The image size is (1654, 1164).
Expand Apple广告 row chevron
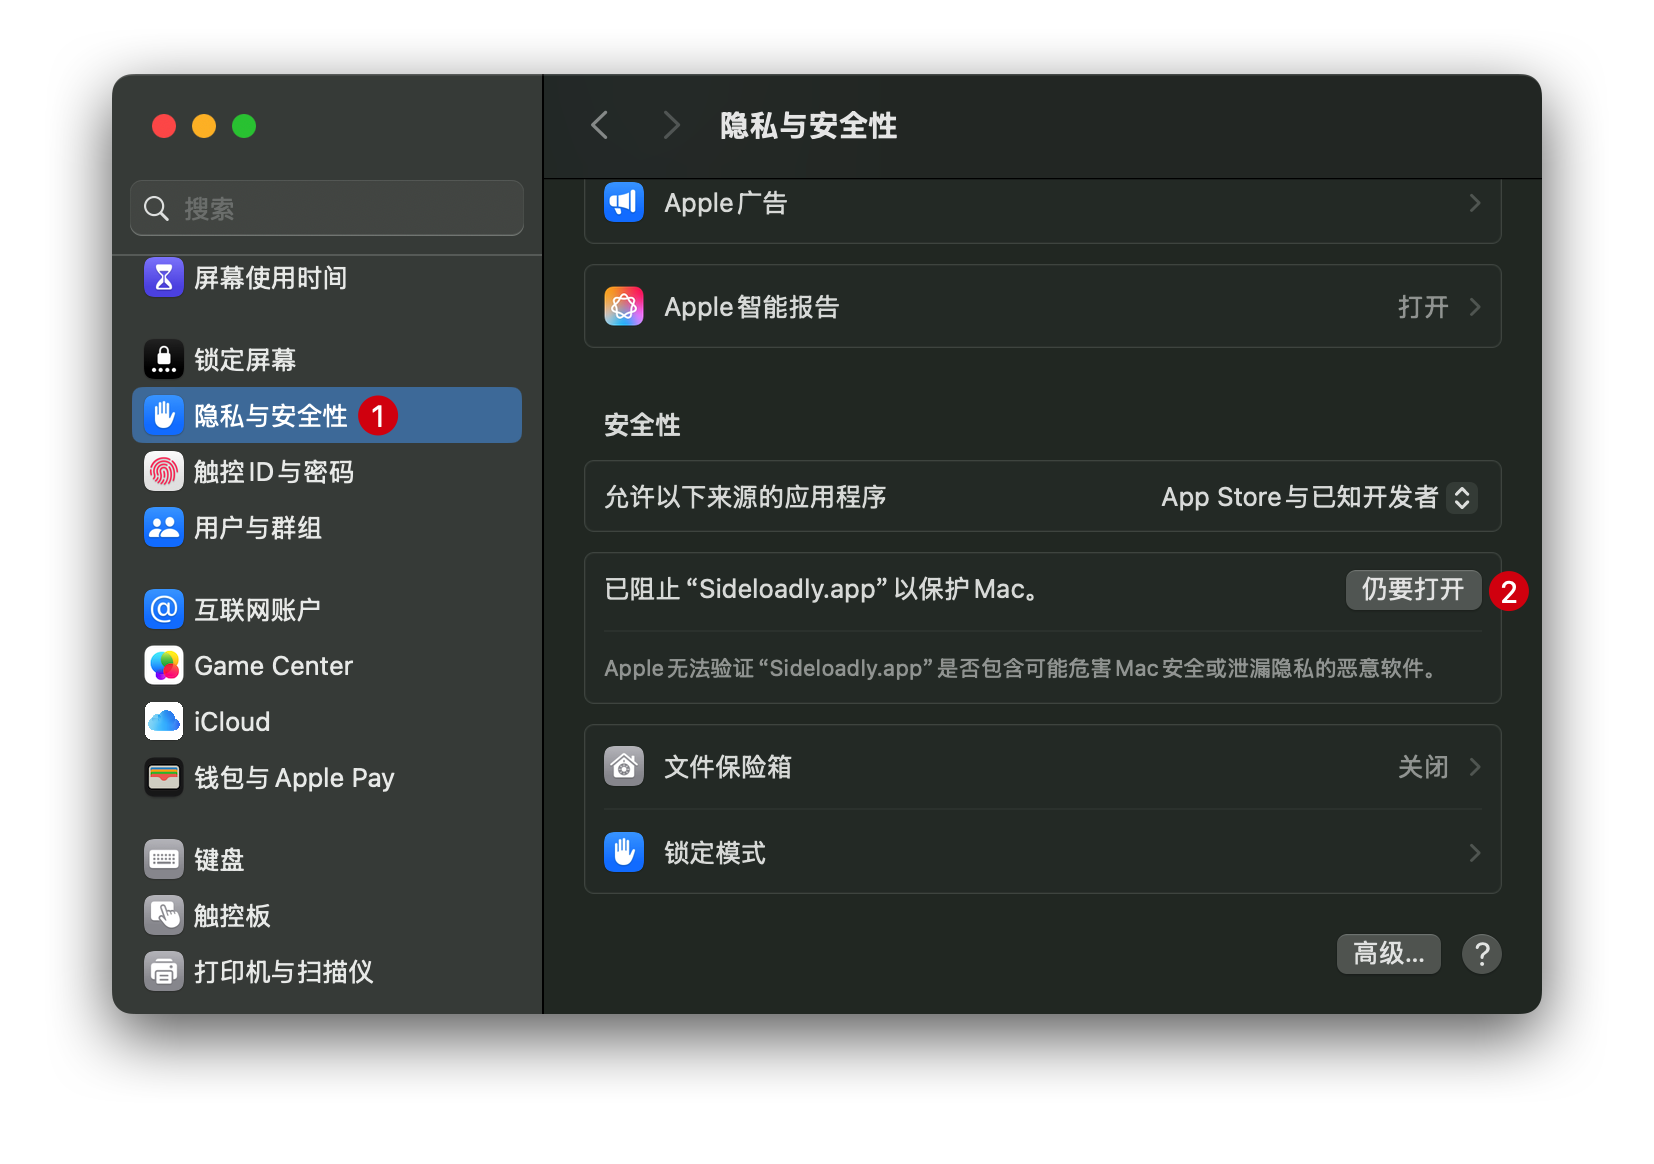tap(1475, 203)
